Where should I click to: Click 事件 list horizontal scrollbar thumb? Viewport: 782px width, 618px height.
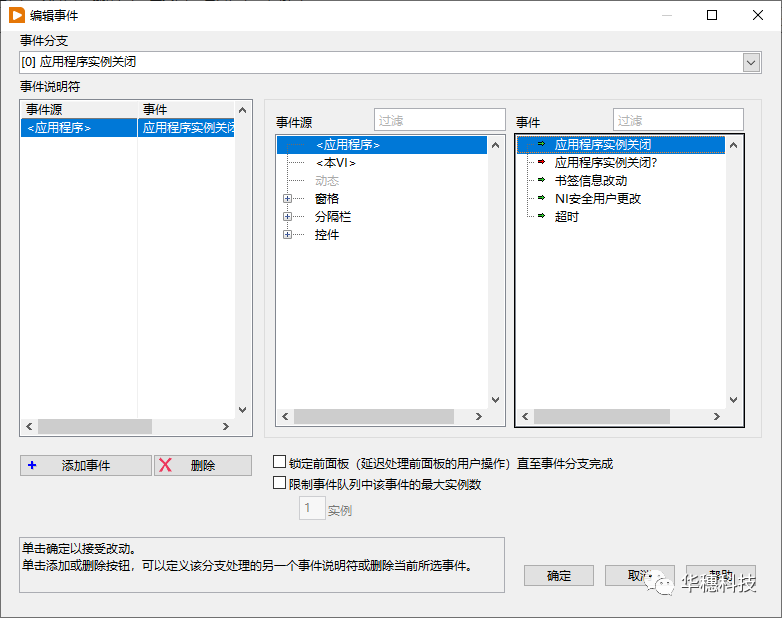tap(602, 416)
